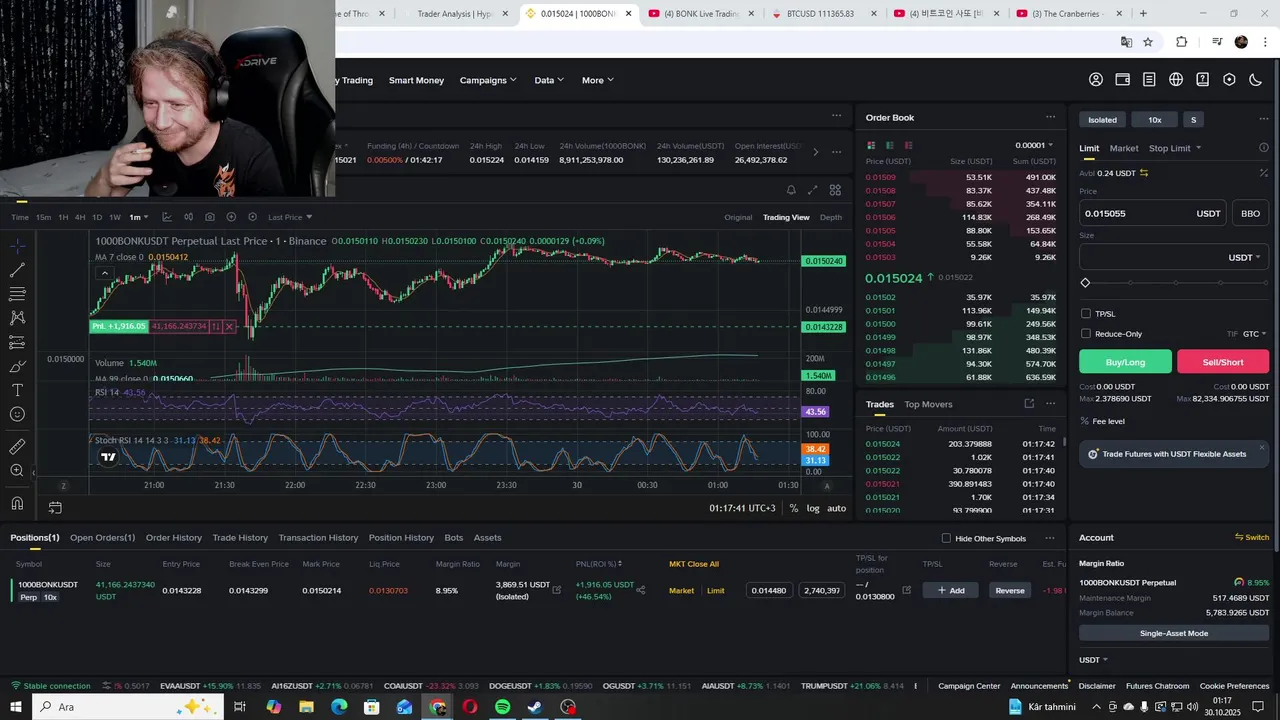Pop out the Trades panel
This screenshot has width=1280, height=720.
point(1029,404)
